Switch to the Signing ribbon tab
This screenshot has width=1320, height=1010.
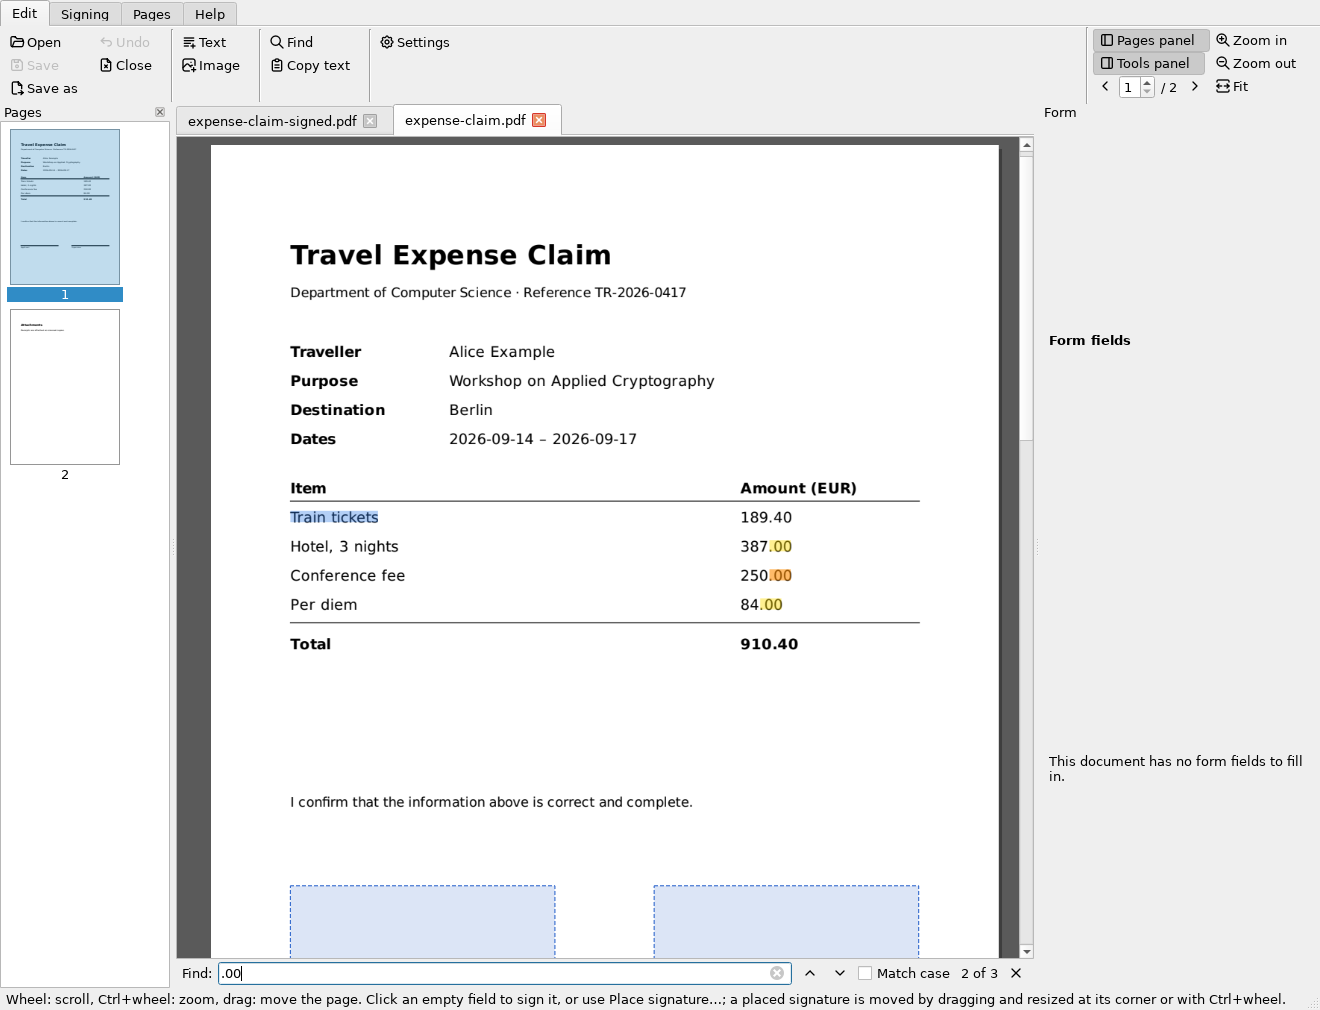85,14
